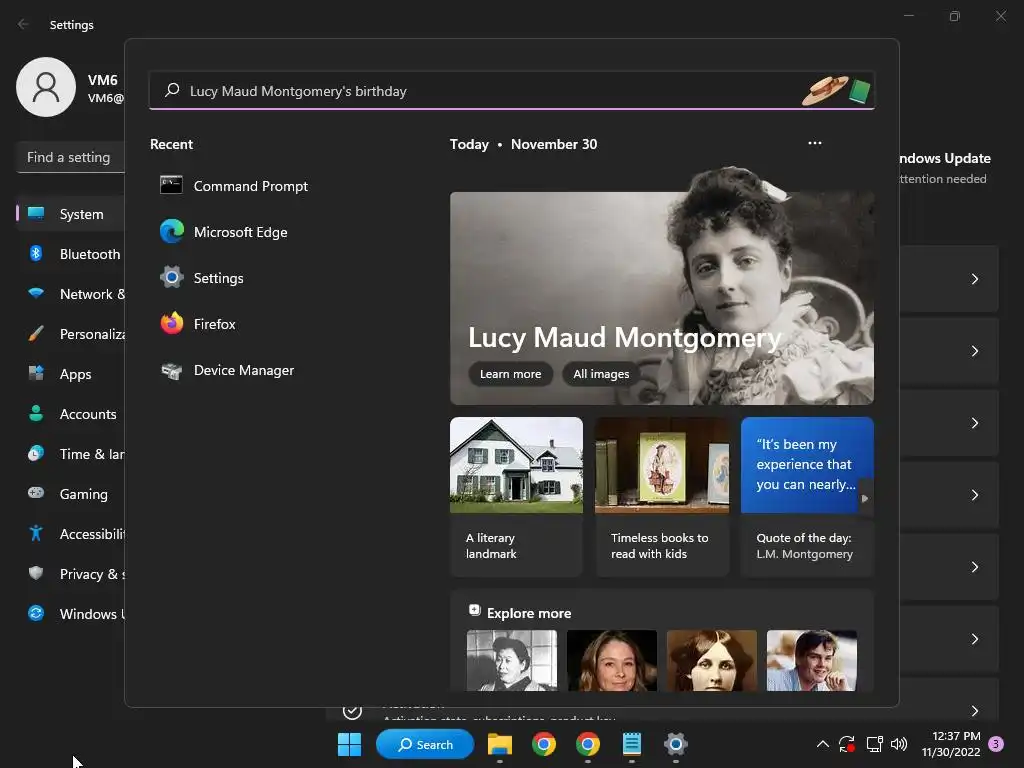Show hidden system tray icons
Image resolution: width=1024 pixels, height=768 pixels.
(823, 744)
